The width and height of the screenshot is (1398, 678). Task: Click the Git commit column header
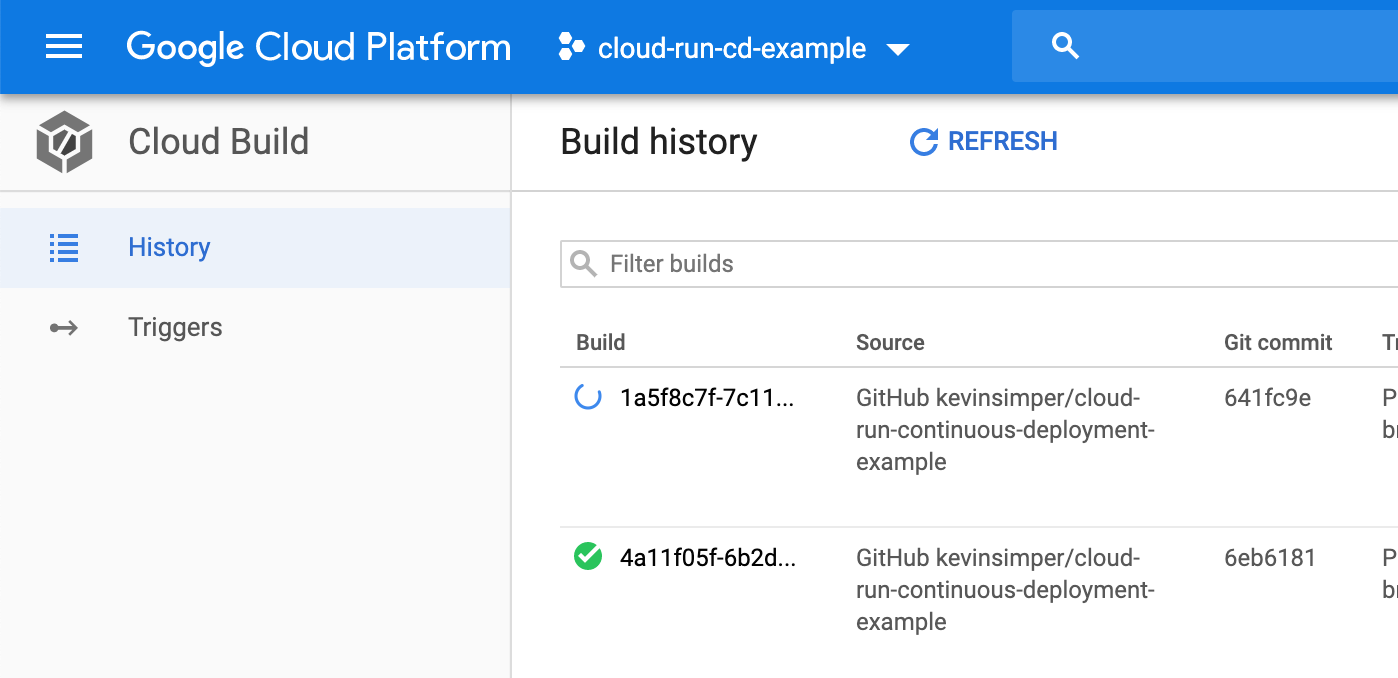point(1278,342)
